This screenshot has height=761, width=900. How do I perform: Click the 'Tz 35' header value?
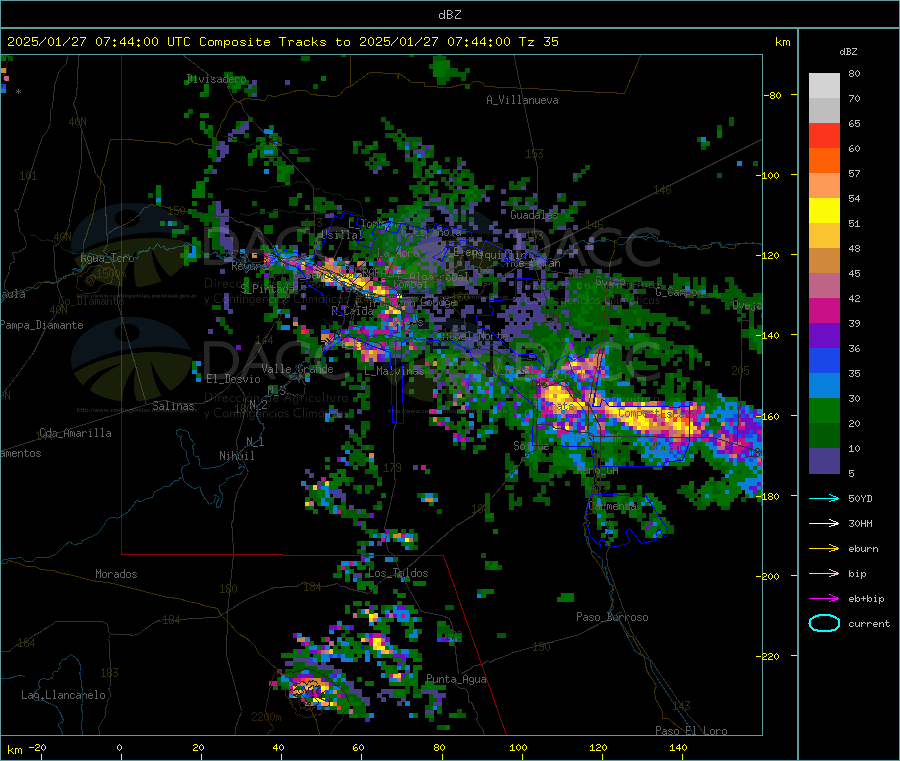pyautogui.click(x=539, y=42)
